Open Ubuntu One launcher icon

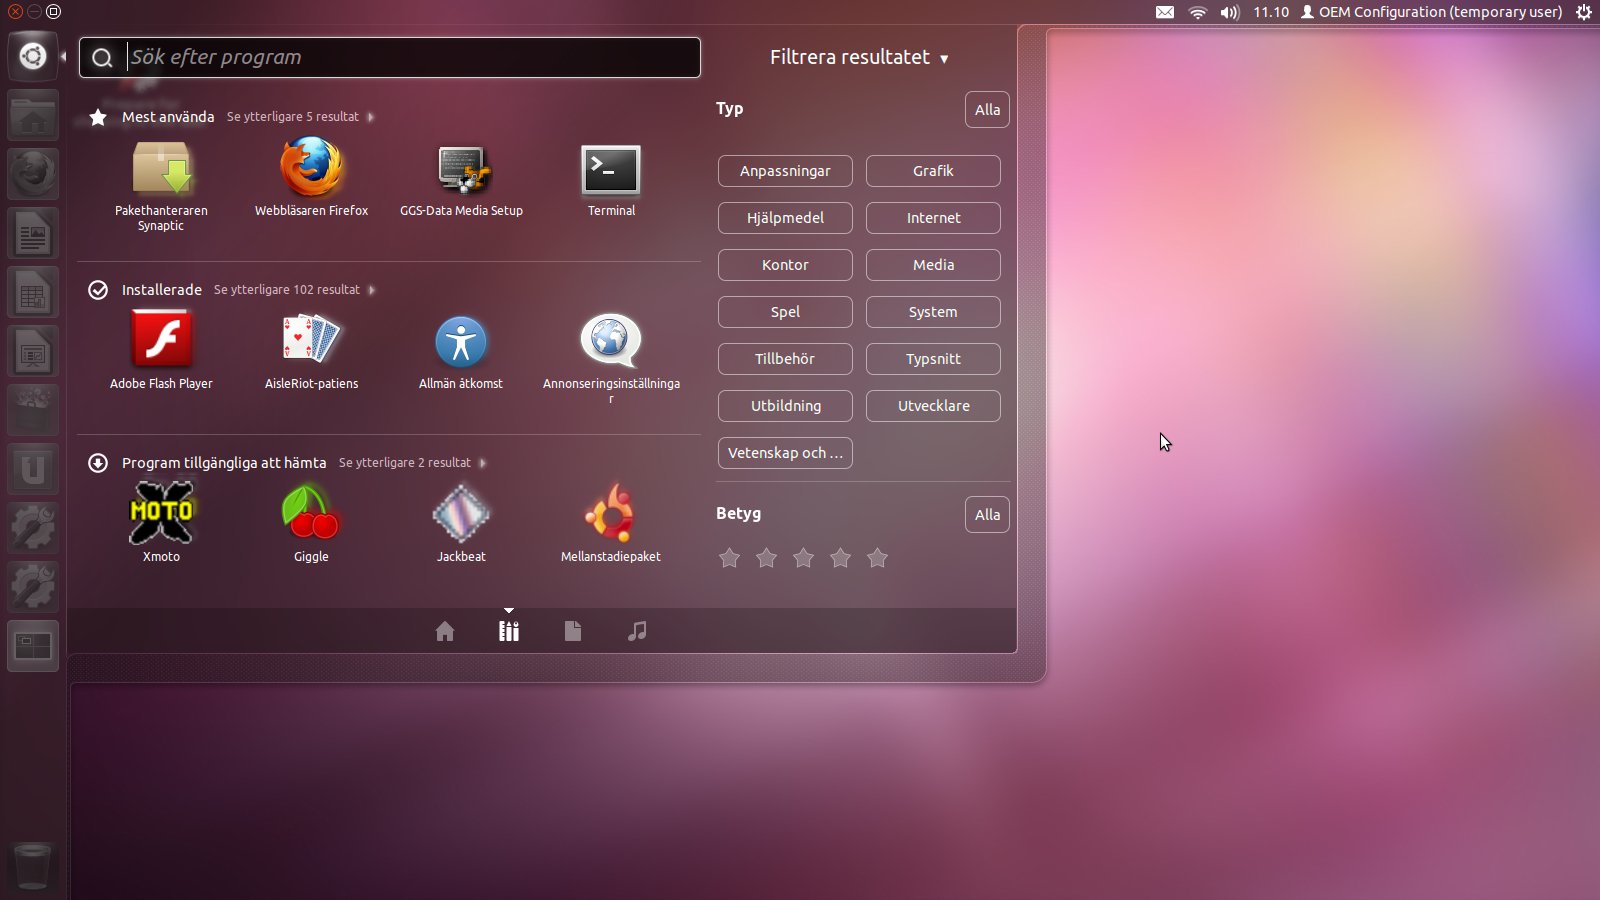[33, 469]
